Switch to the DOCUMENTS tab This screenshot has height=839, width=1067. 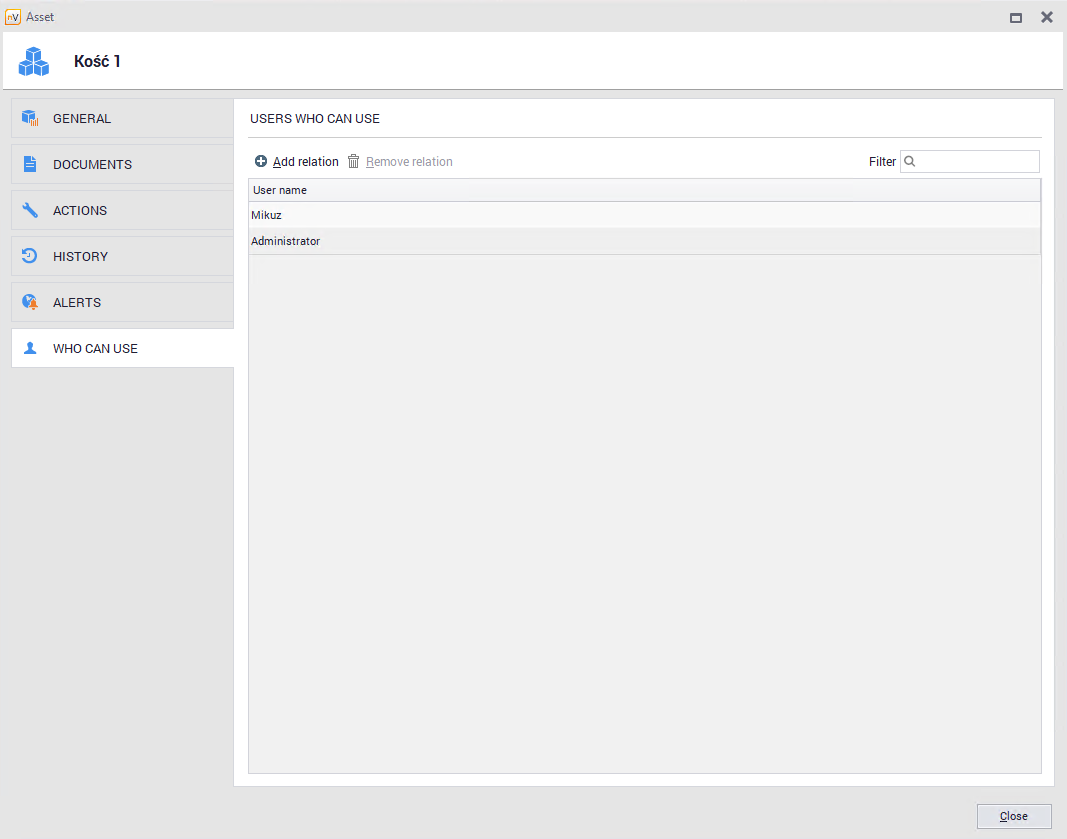(92, 164)
